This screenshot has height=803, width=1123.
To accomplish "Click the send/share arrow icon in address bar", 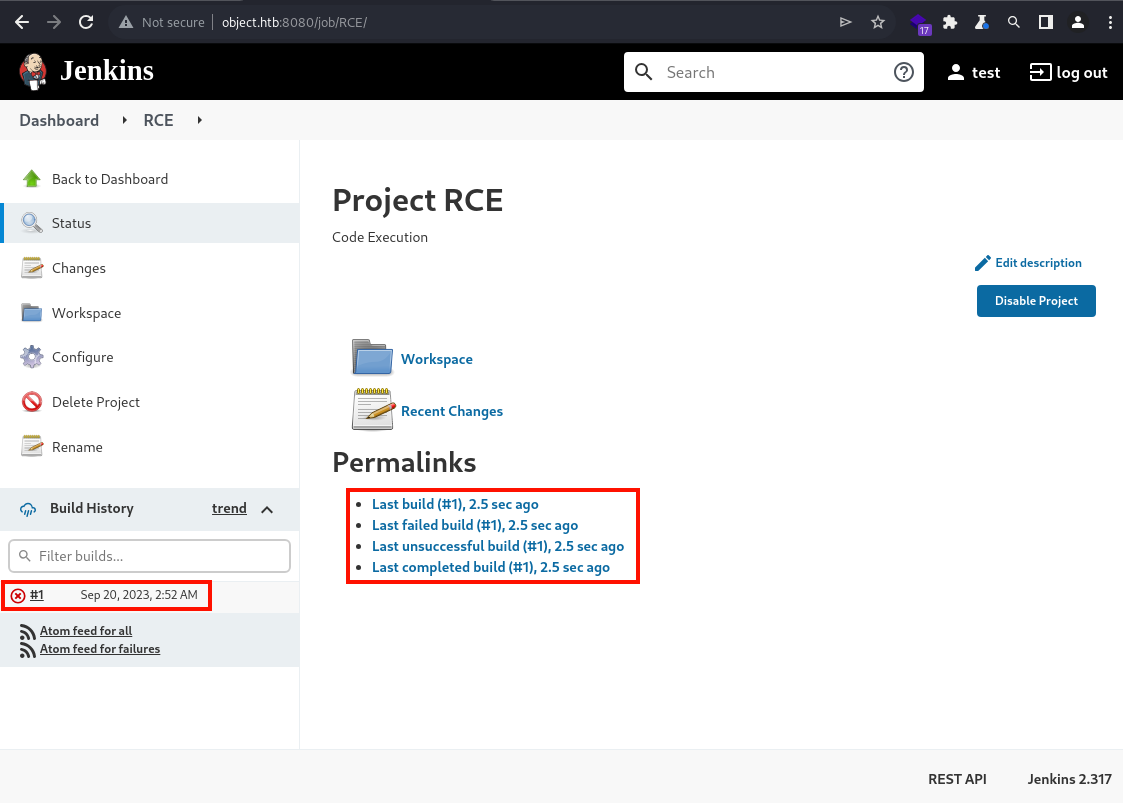I will pos(846,22).
